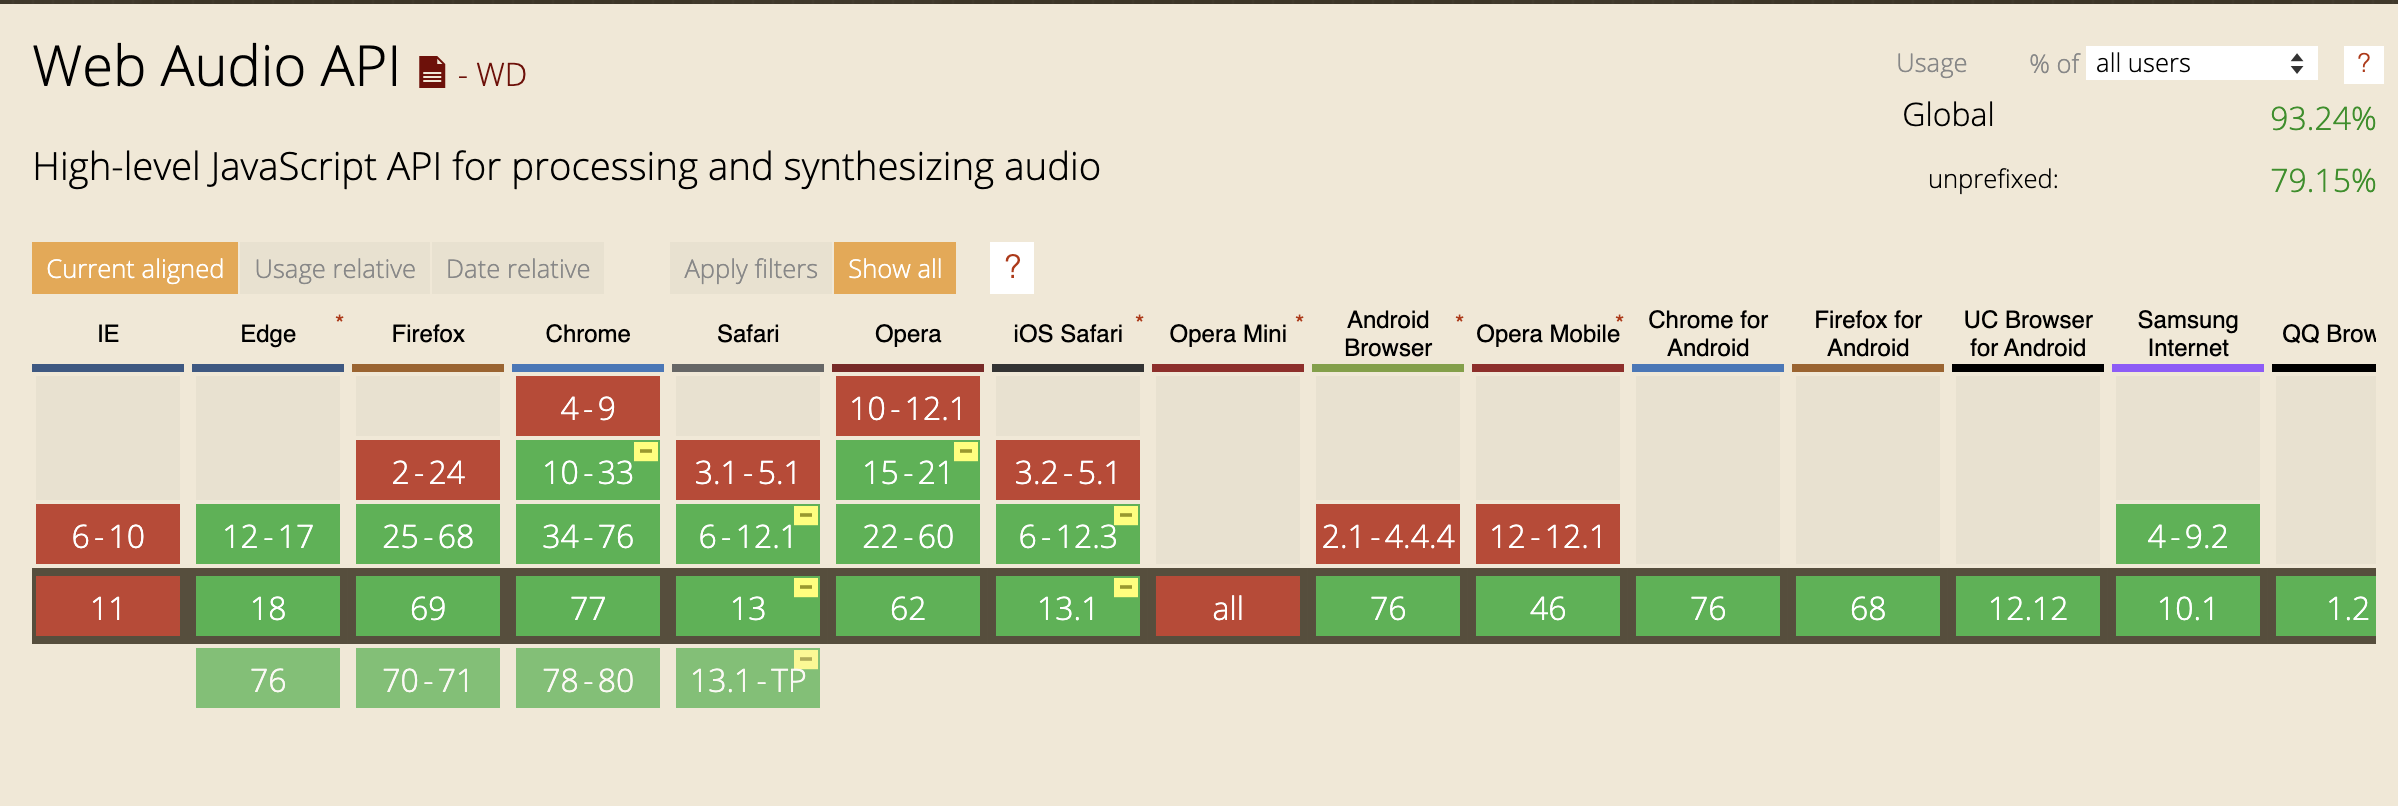
Task: Click the note flag on Safari 6-12.1
Action: 806,516
